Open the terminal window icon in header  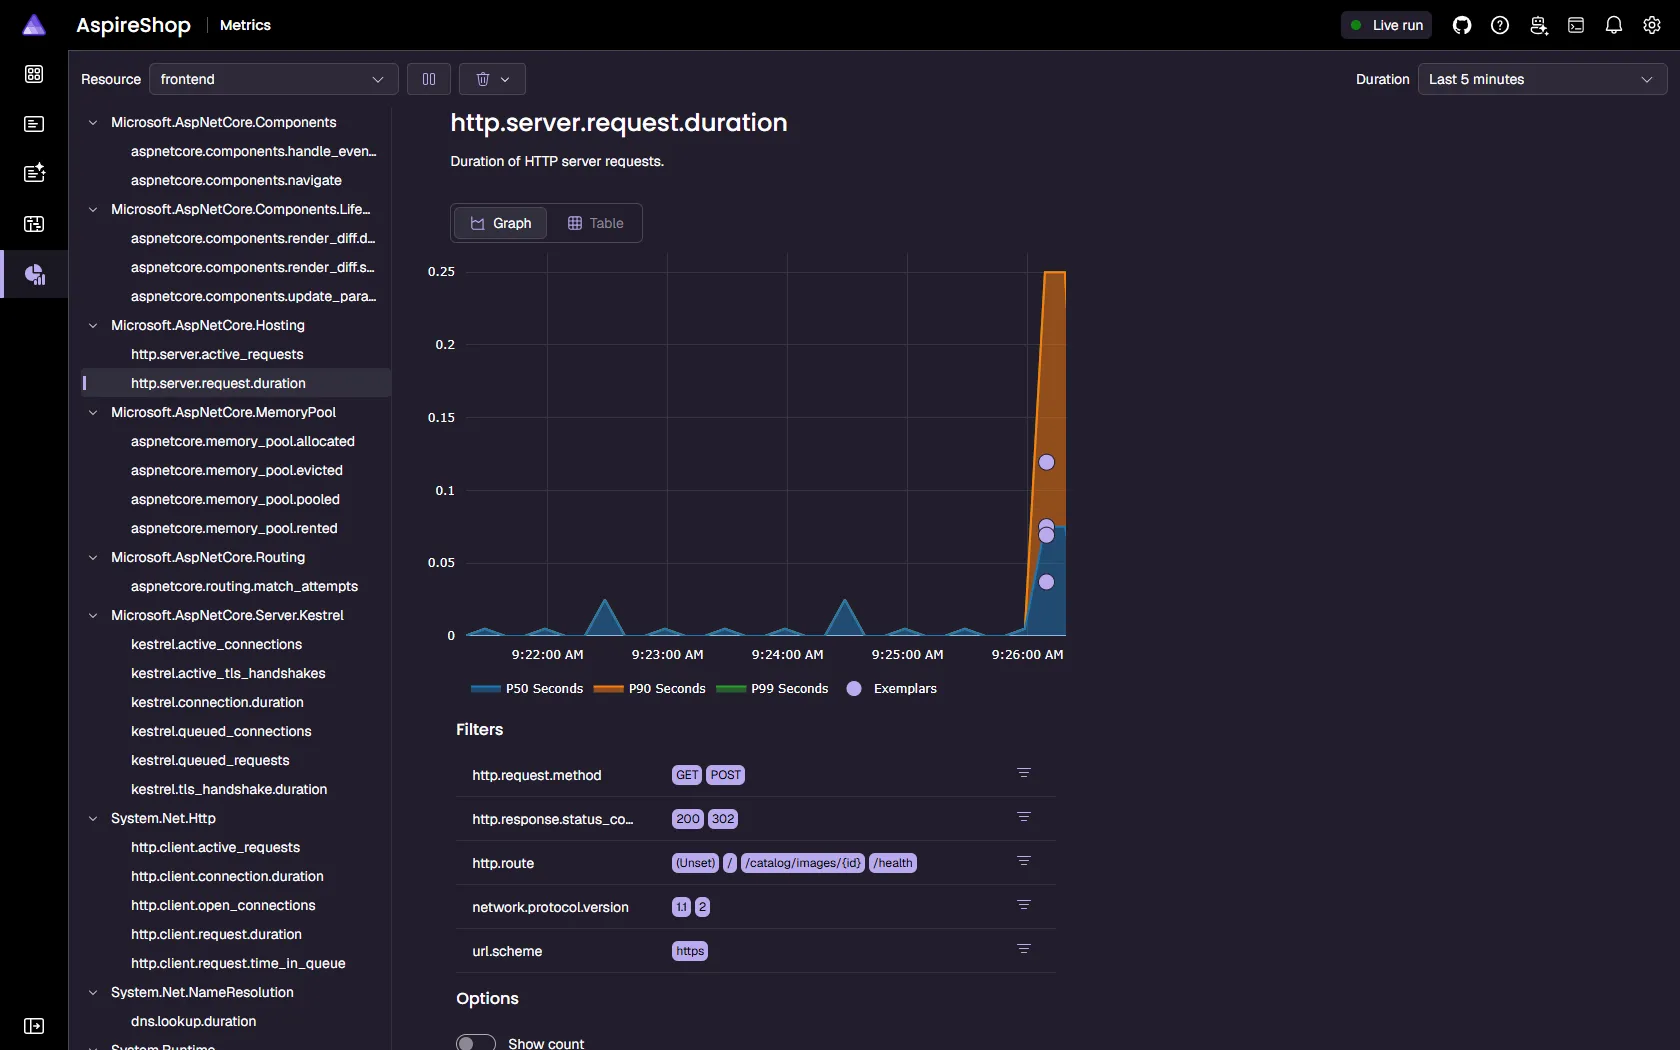tap(1576, 25)
